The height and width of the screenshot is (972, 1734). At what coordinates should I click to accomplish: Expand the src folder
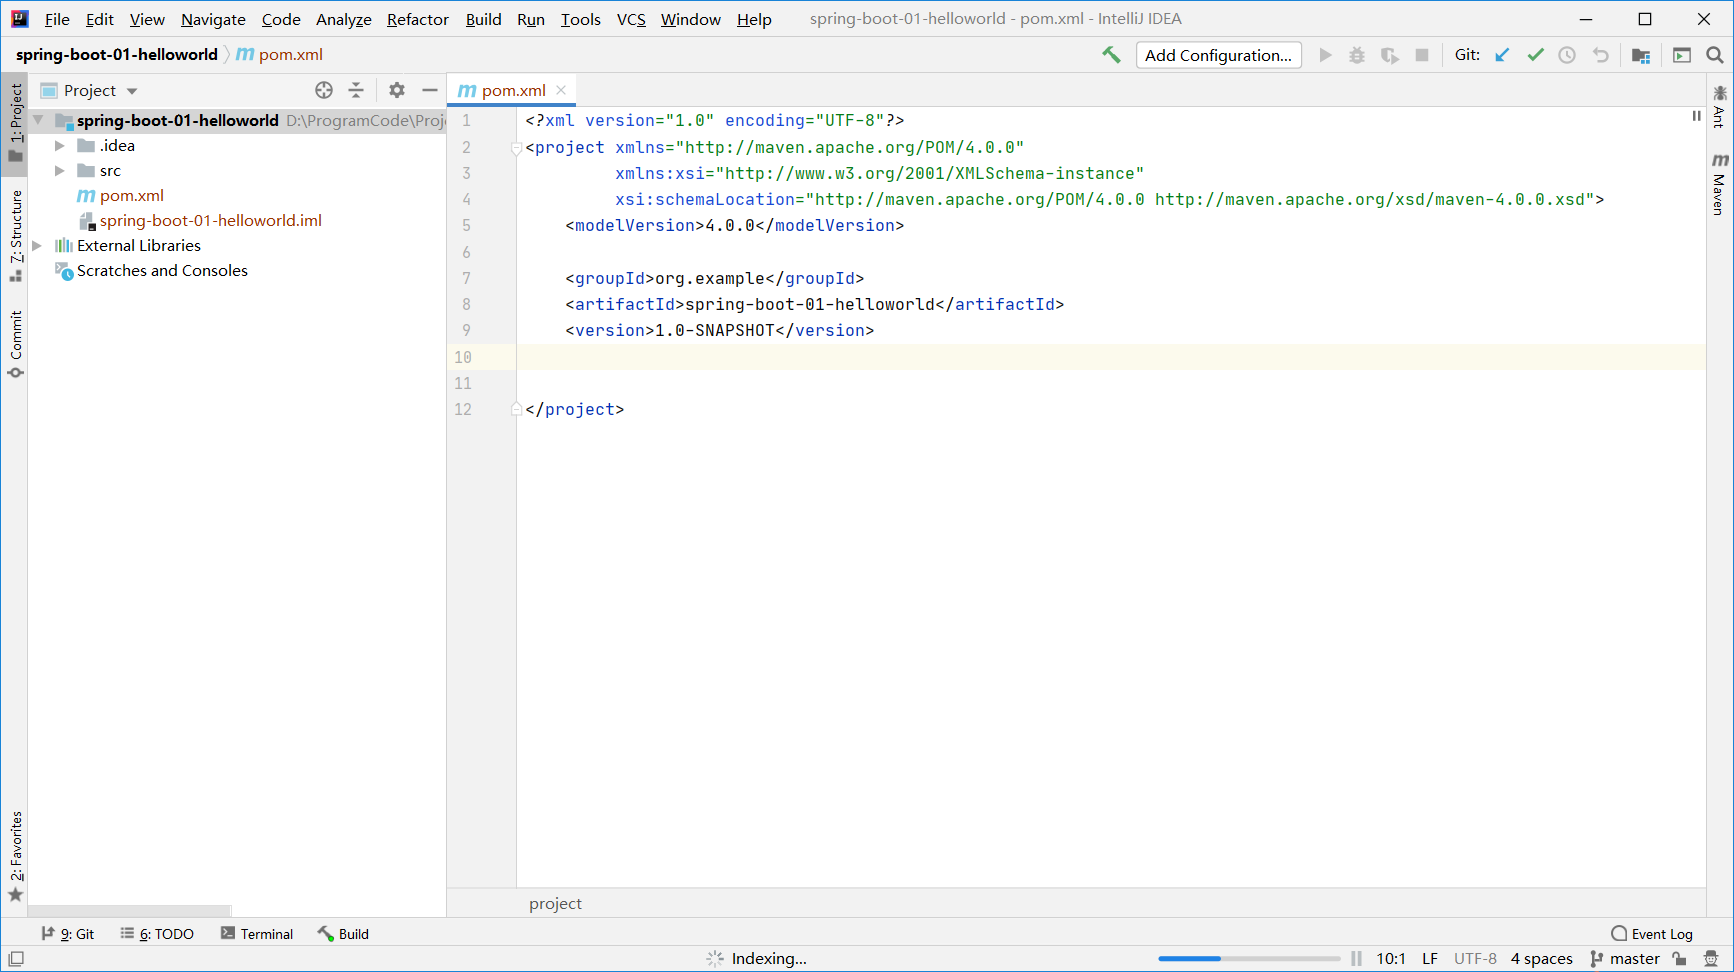pyautogui.click(x=60, y=171)
